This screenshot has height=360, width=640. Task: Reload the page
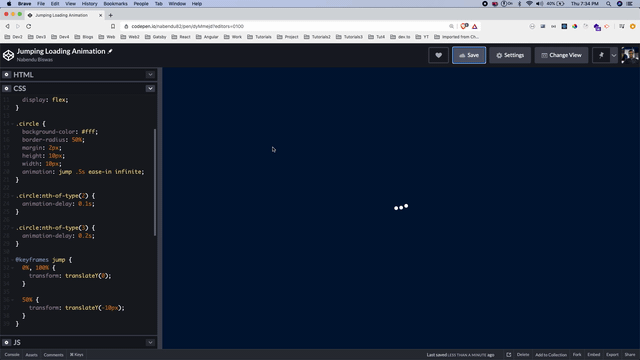(x=29, y=26)
